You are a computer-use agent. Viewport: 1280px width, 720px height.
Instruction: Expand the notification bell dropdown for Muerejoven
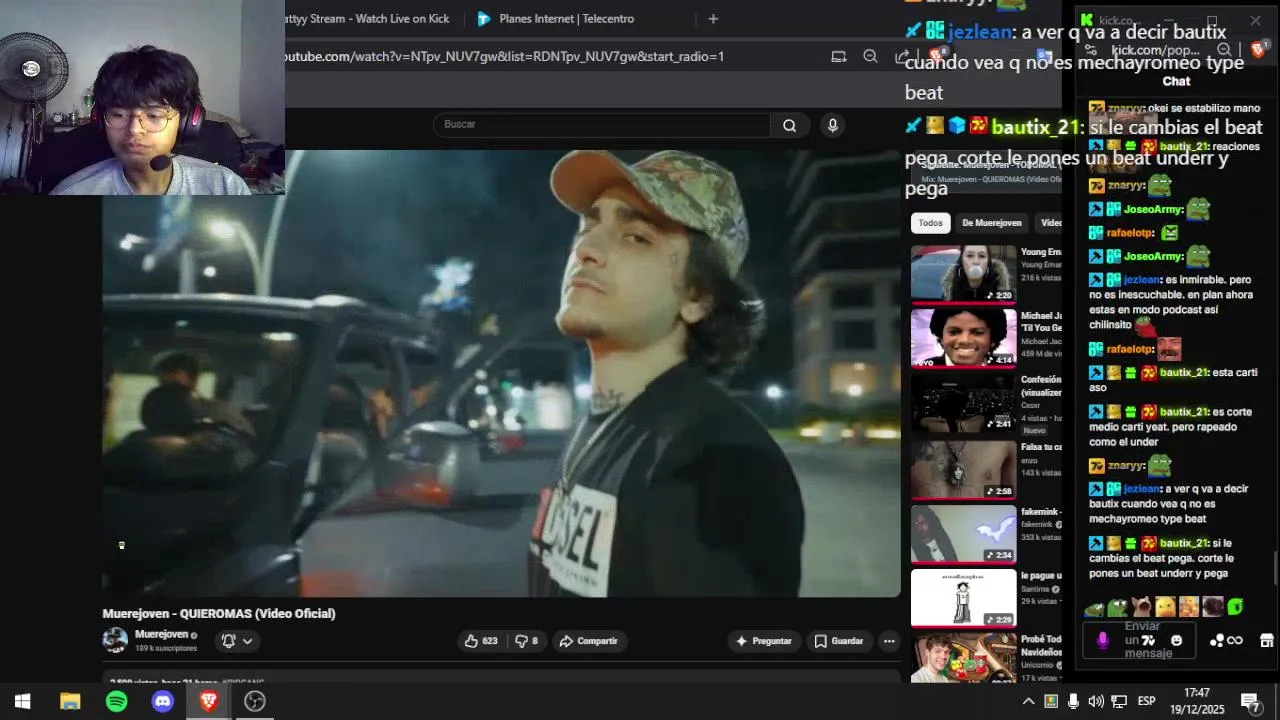coord(237,641)
